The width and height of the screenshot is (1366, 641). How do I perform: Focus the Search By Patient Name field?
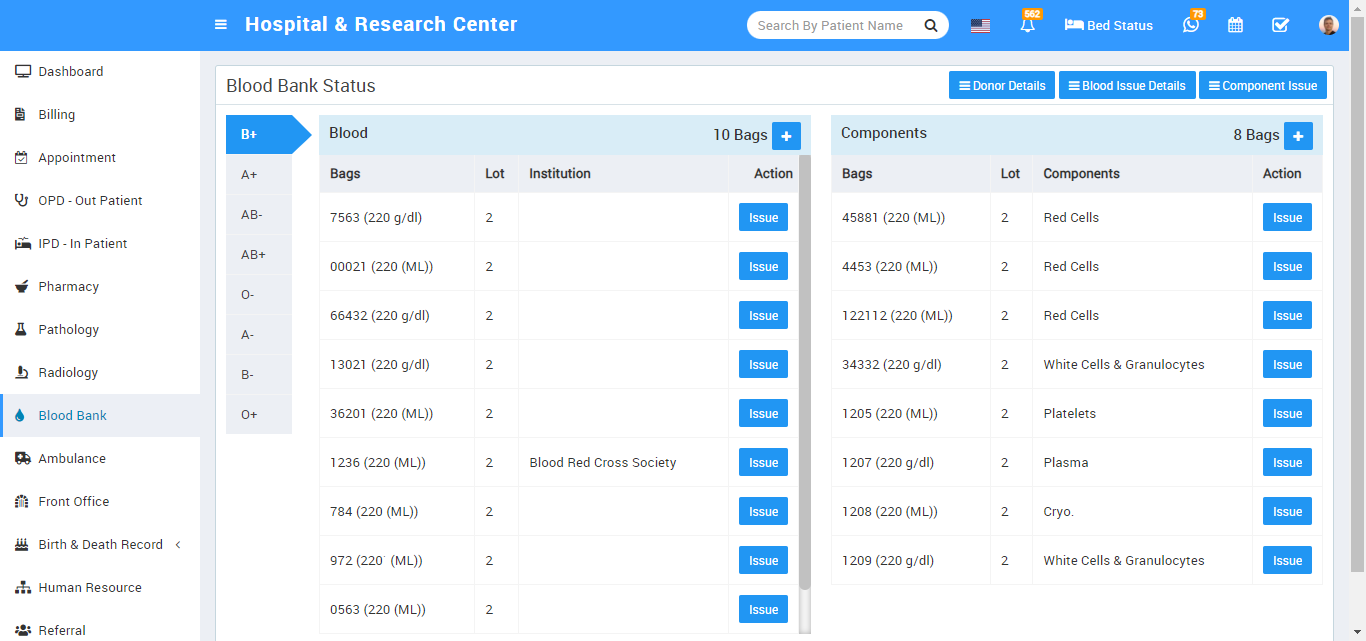832,26
